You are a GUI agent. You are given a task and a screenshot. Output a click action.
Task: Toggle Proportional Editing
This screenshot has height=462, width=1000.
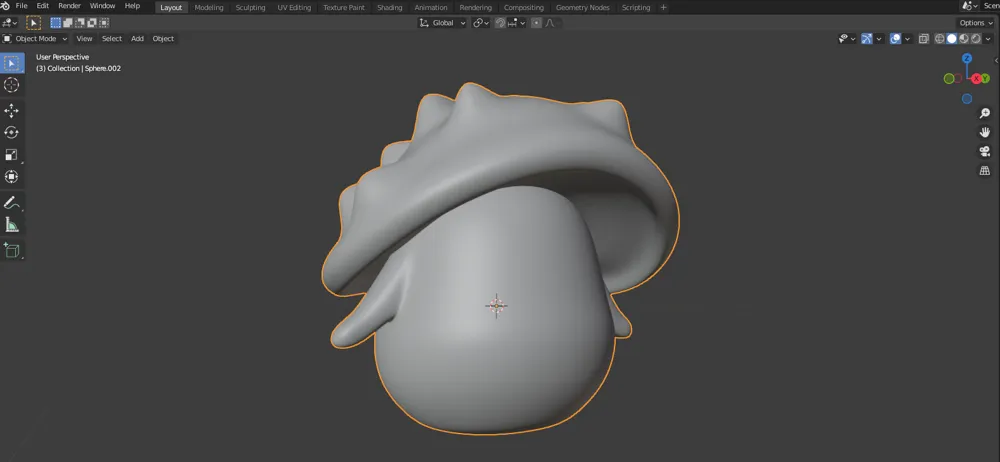pyautogui.click(x=536, y=23)
